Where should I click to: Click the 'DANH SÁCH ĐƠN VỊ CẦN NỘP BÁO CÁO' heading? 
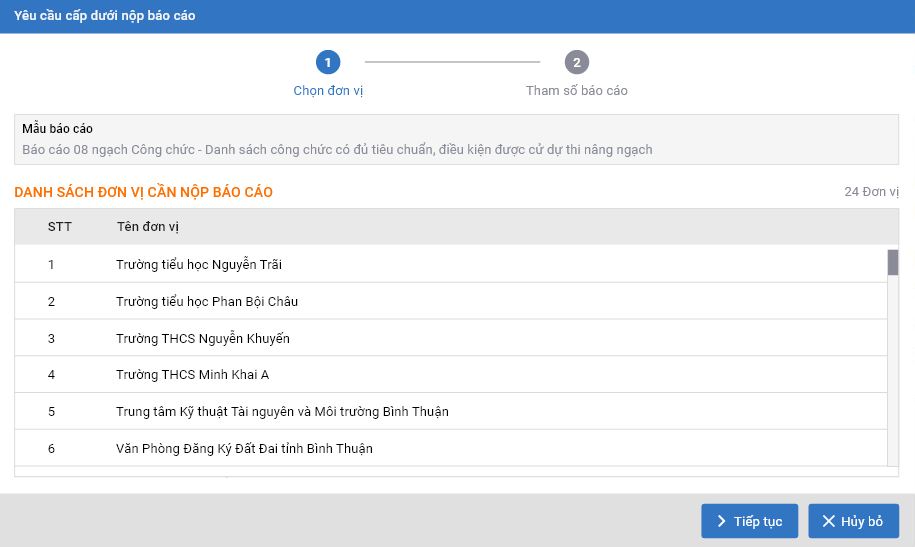tap(143, 192)
